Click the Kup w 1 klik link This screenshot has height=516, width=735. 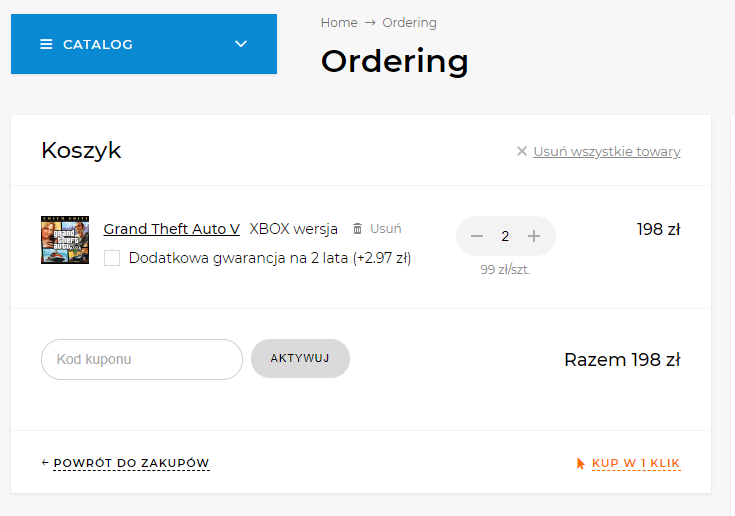636,463
